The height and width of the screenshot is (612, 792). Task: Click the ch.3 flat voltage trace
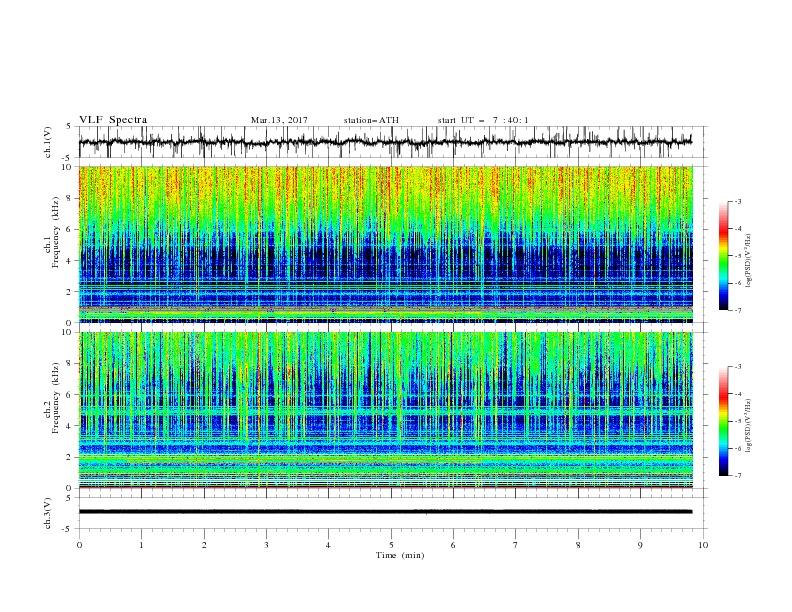click(x=385, y=512)
